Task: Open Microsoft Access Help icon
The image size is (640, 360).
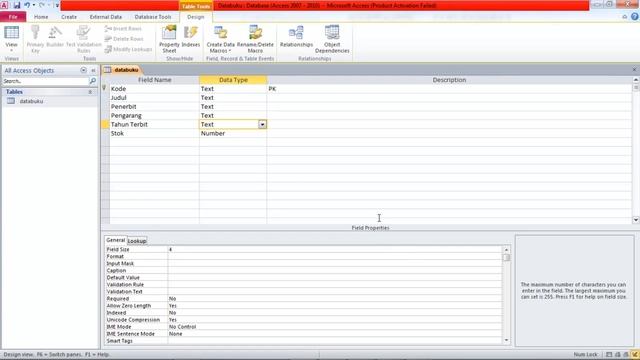Action: point(635,17)
